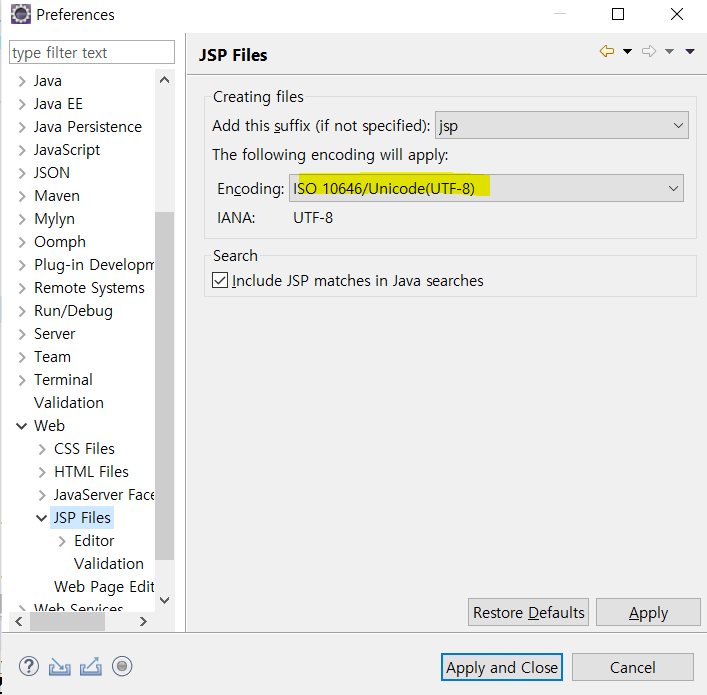Expand the Editor node under JSP Files
Screen dimensions: 707x695
(x=62, y=541)
